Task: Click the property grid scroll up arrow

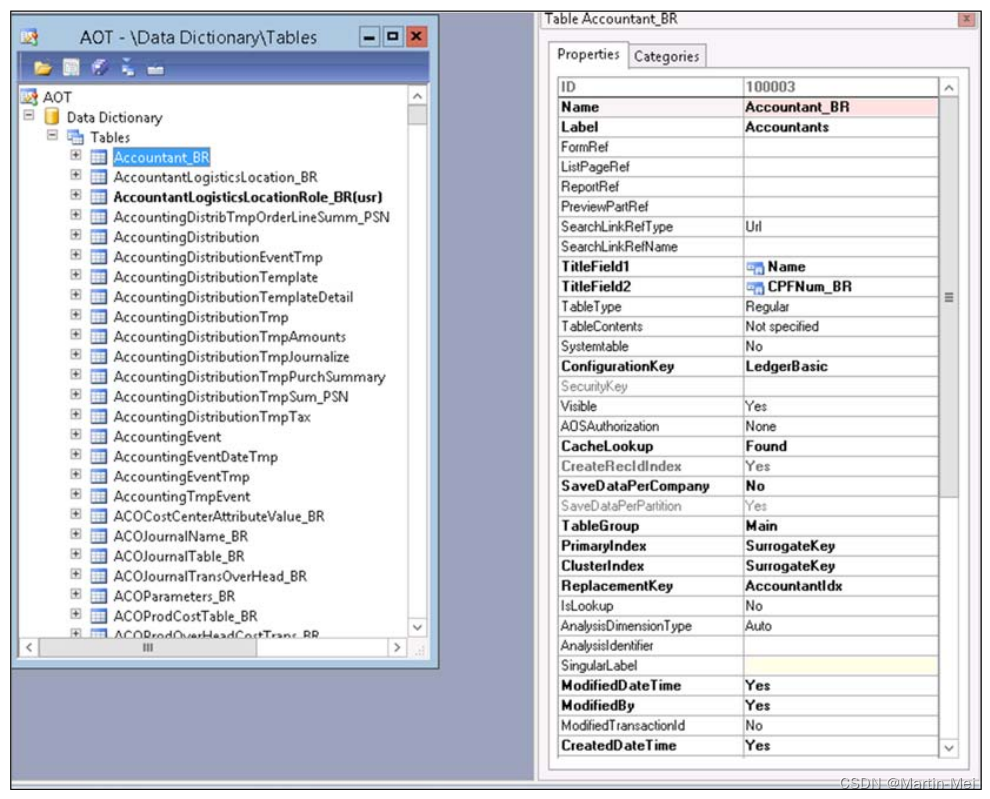Action: click(948, 88)
